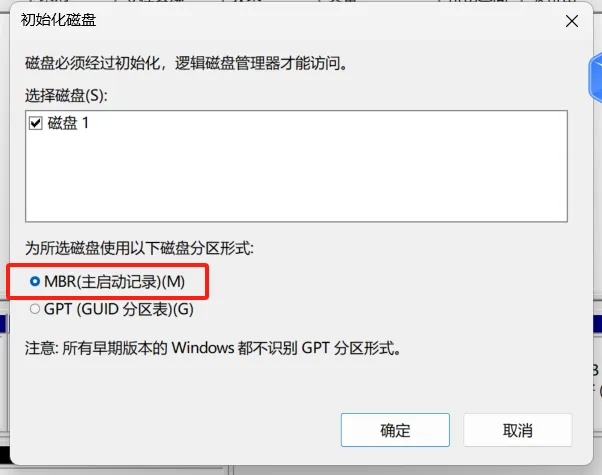
Task: Click the GPT (GUID 分区表)(G) label text
Action: pyautogui.click(x=119, y=309)
